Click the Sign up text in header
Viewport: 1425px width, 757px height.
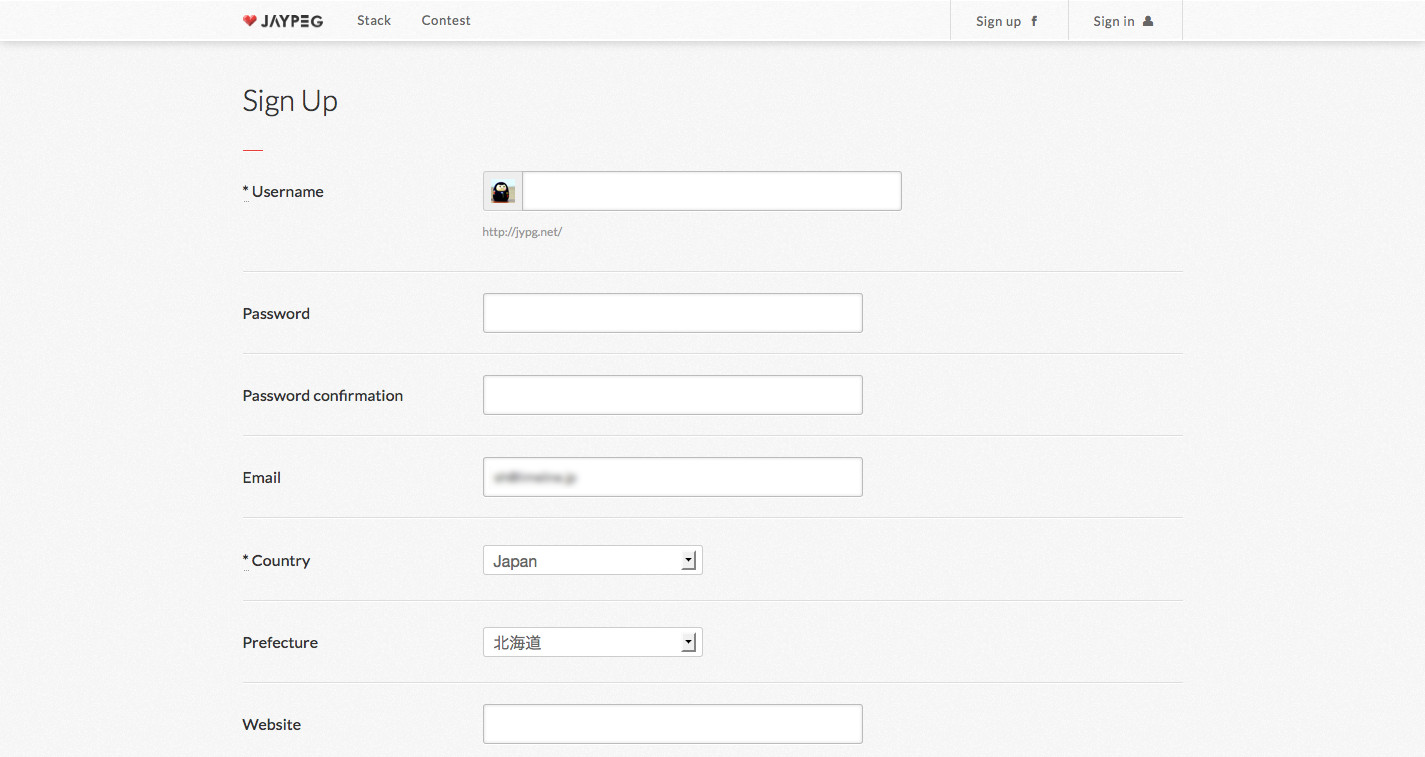pyautogui.click(x=998, y=21)
